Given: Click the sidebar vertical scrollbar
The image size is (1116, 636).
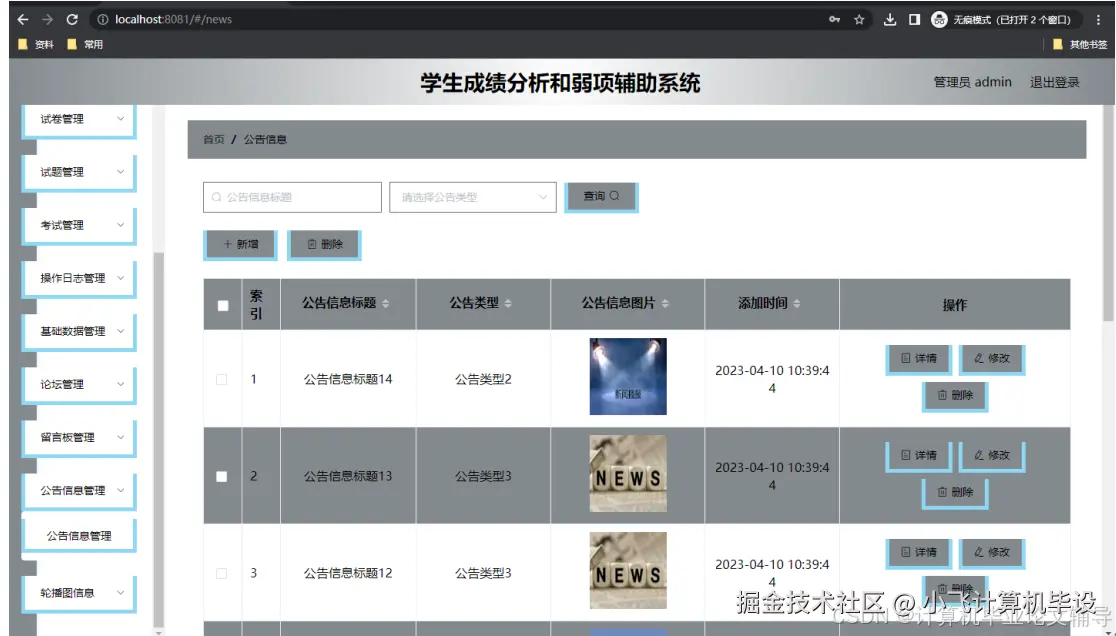Looking at the screenshot, I should coord(158,439).
